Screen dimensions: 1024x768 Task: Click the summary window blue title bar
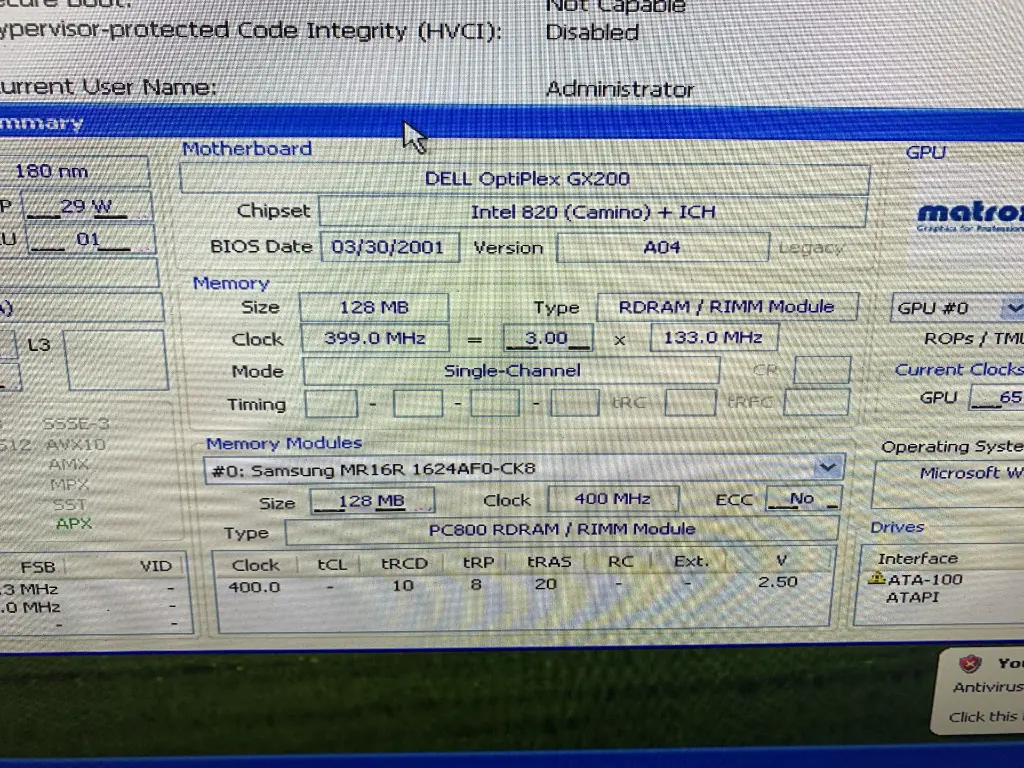point(512,123)
